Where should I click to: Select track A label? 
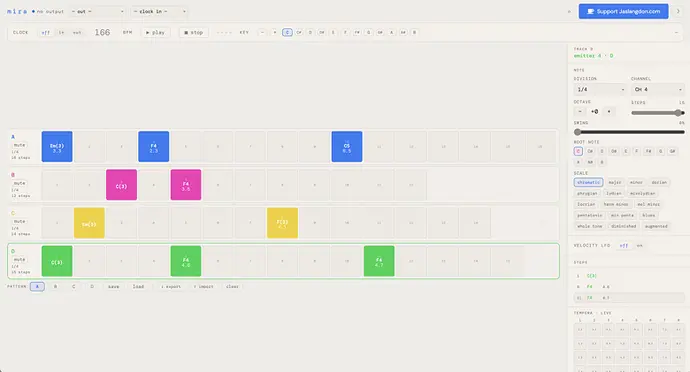(x=13, y=137)
